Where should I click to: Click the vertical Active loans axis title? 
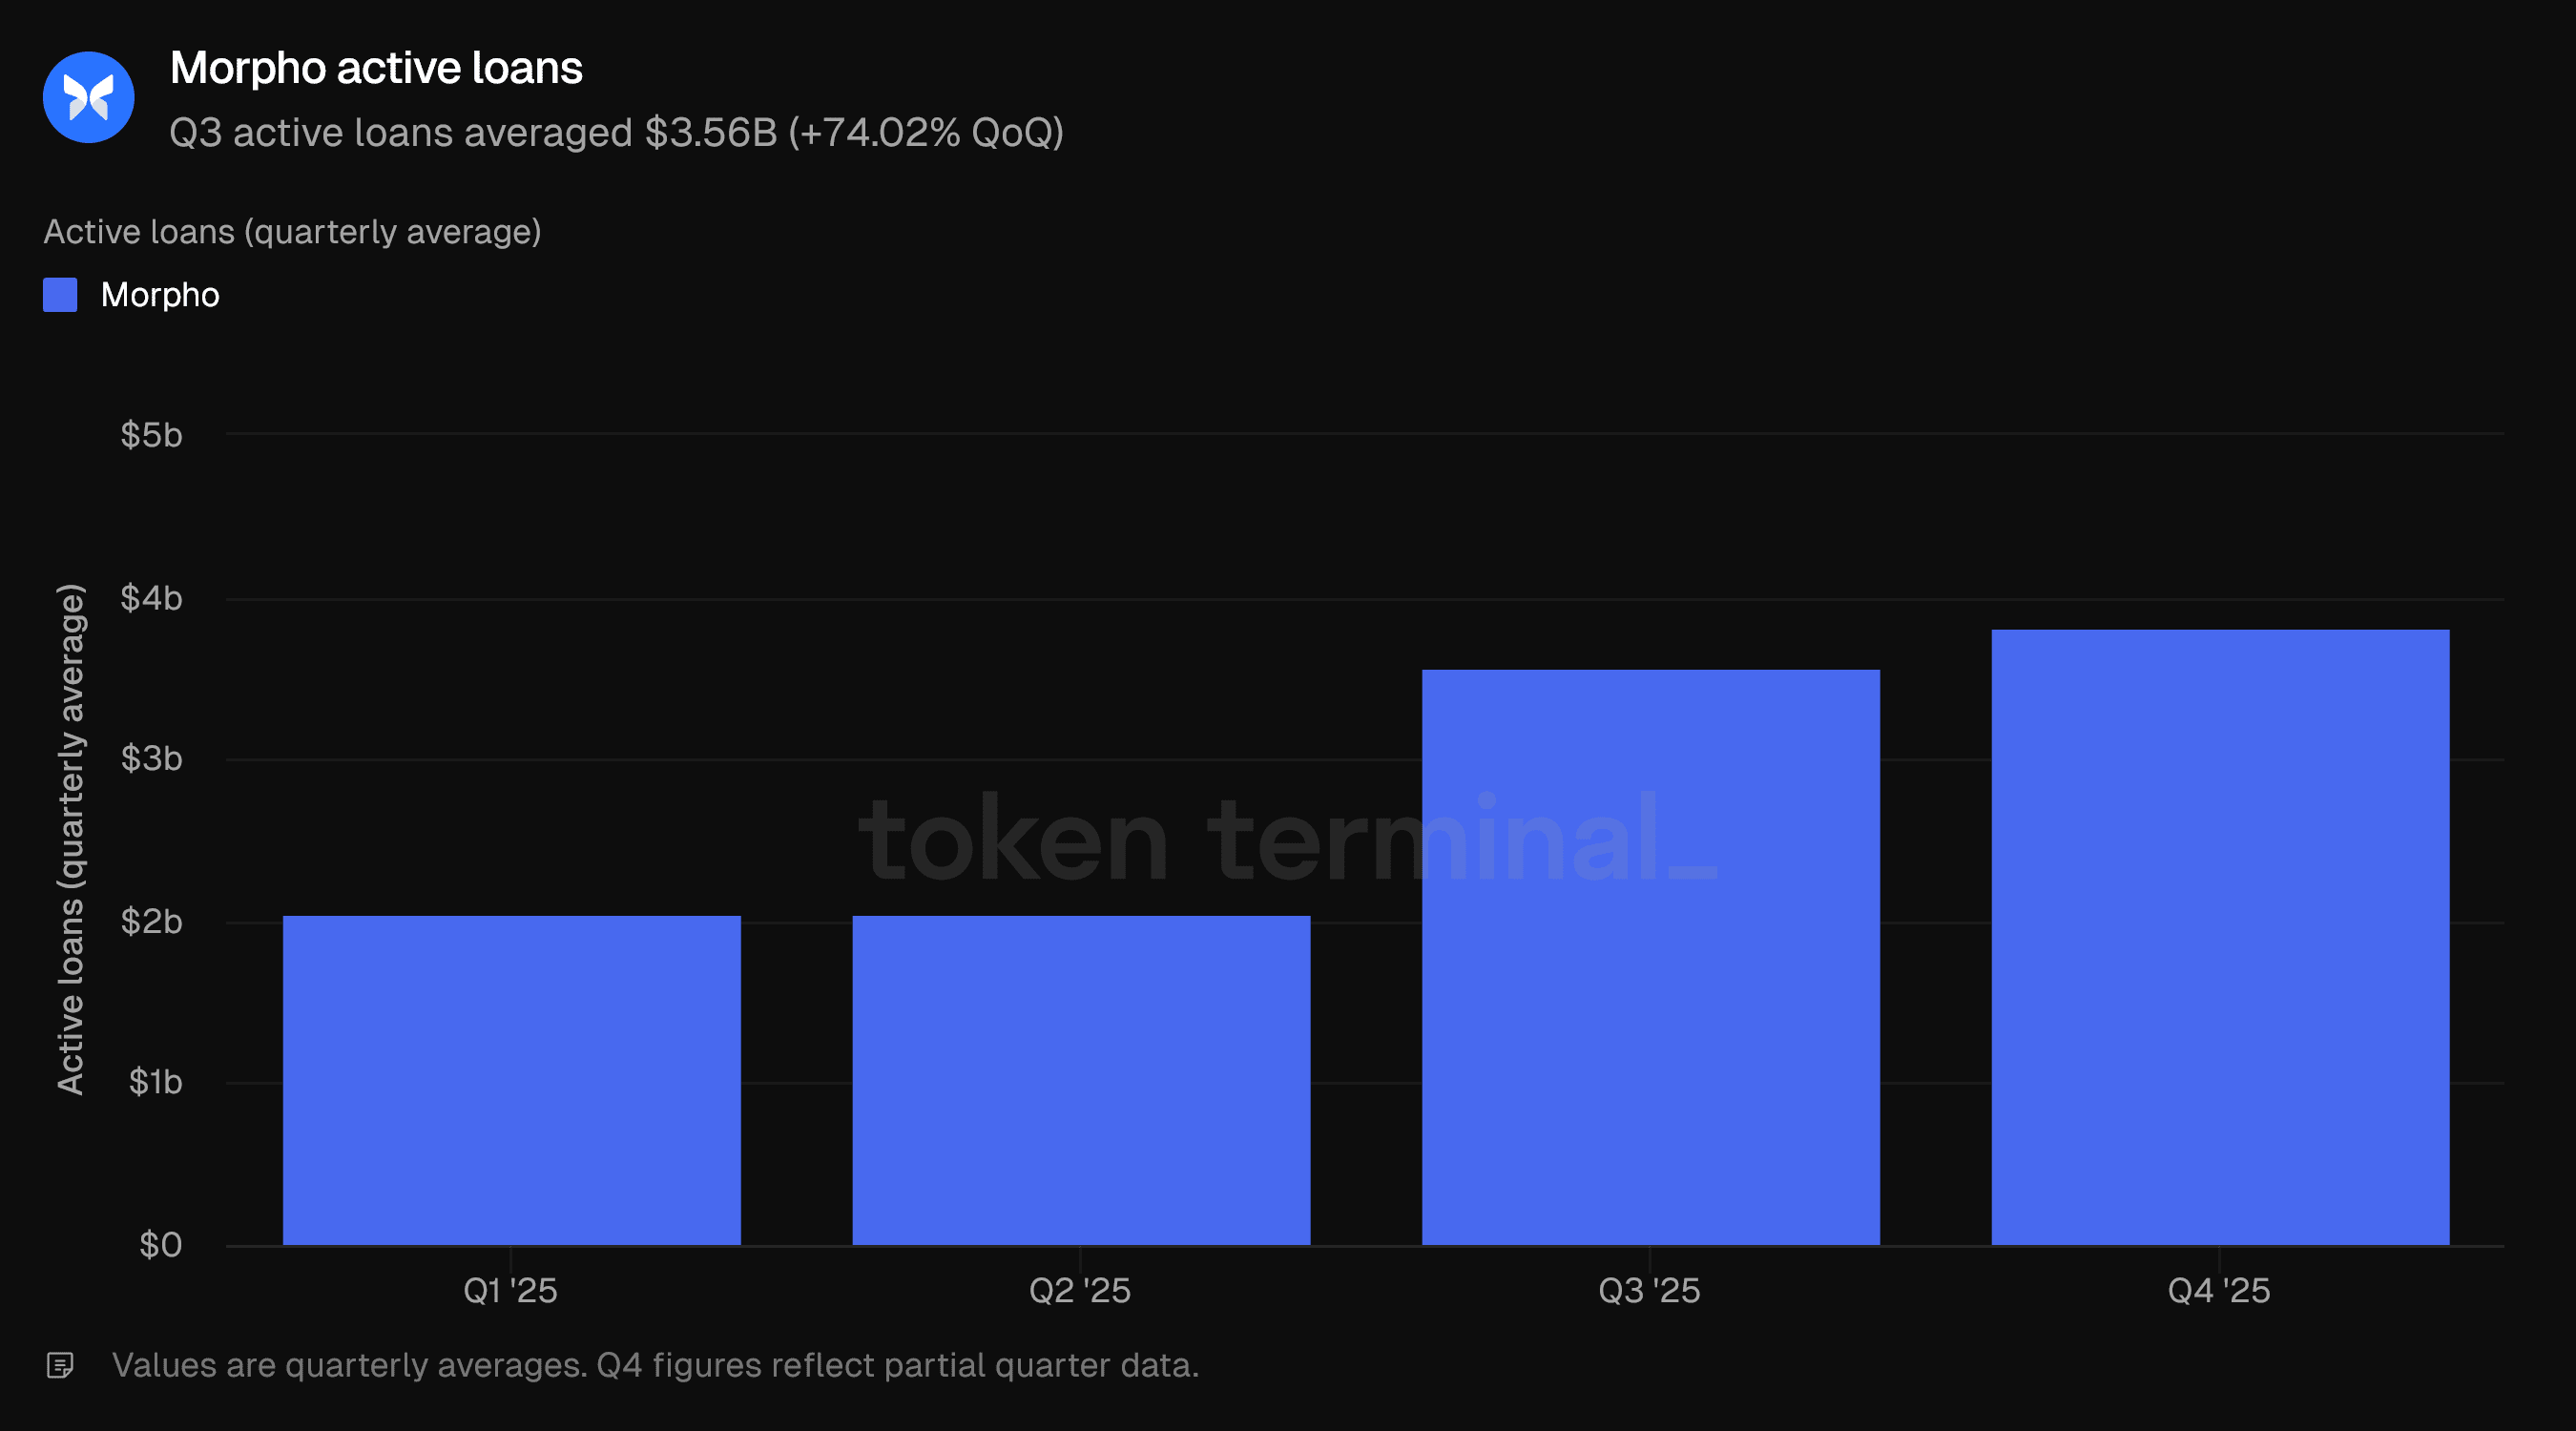70,839
